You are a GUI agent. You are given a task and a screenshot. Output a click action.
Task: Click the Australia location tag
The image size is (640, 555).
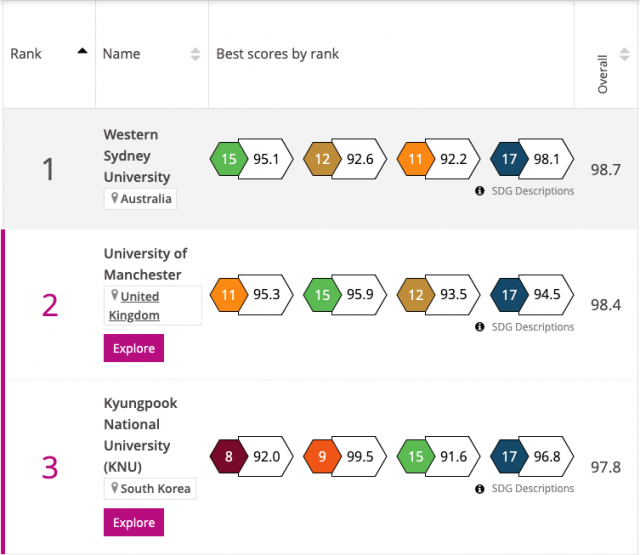point(140,199)
